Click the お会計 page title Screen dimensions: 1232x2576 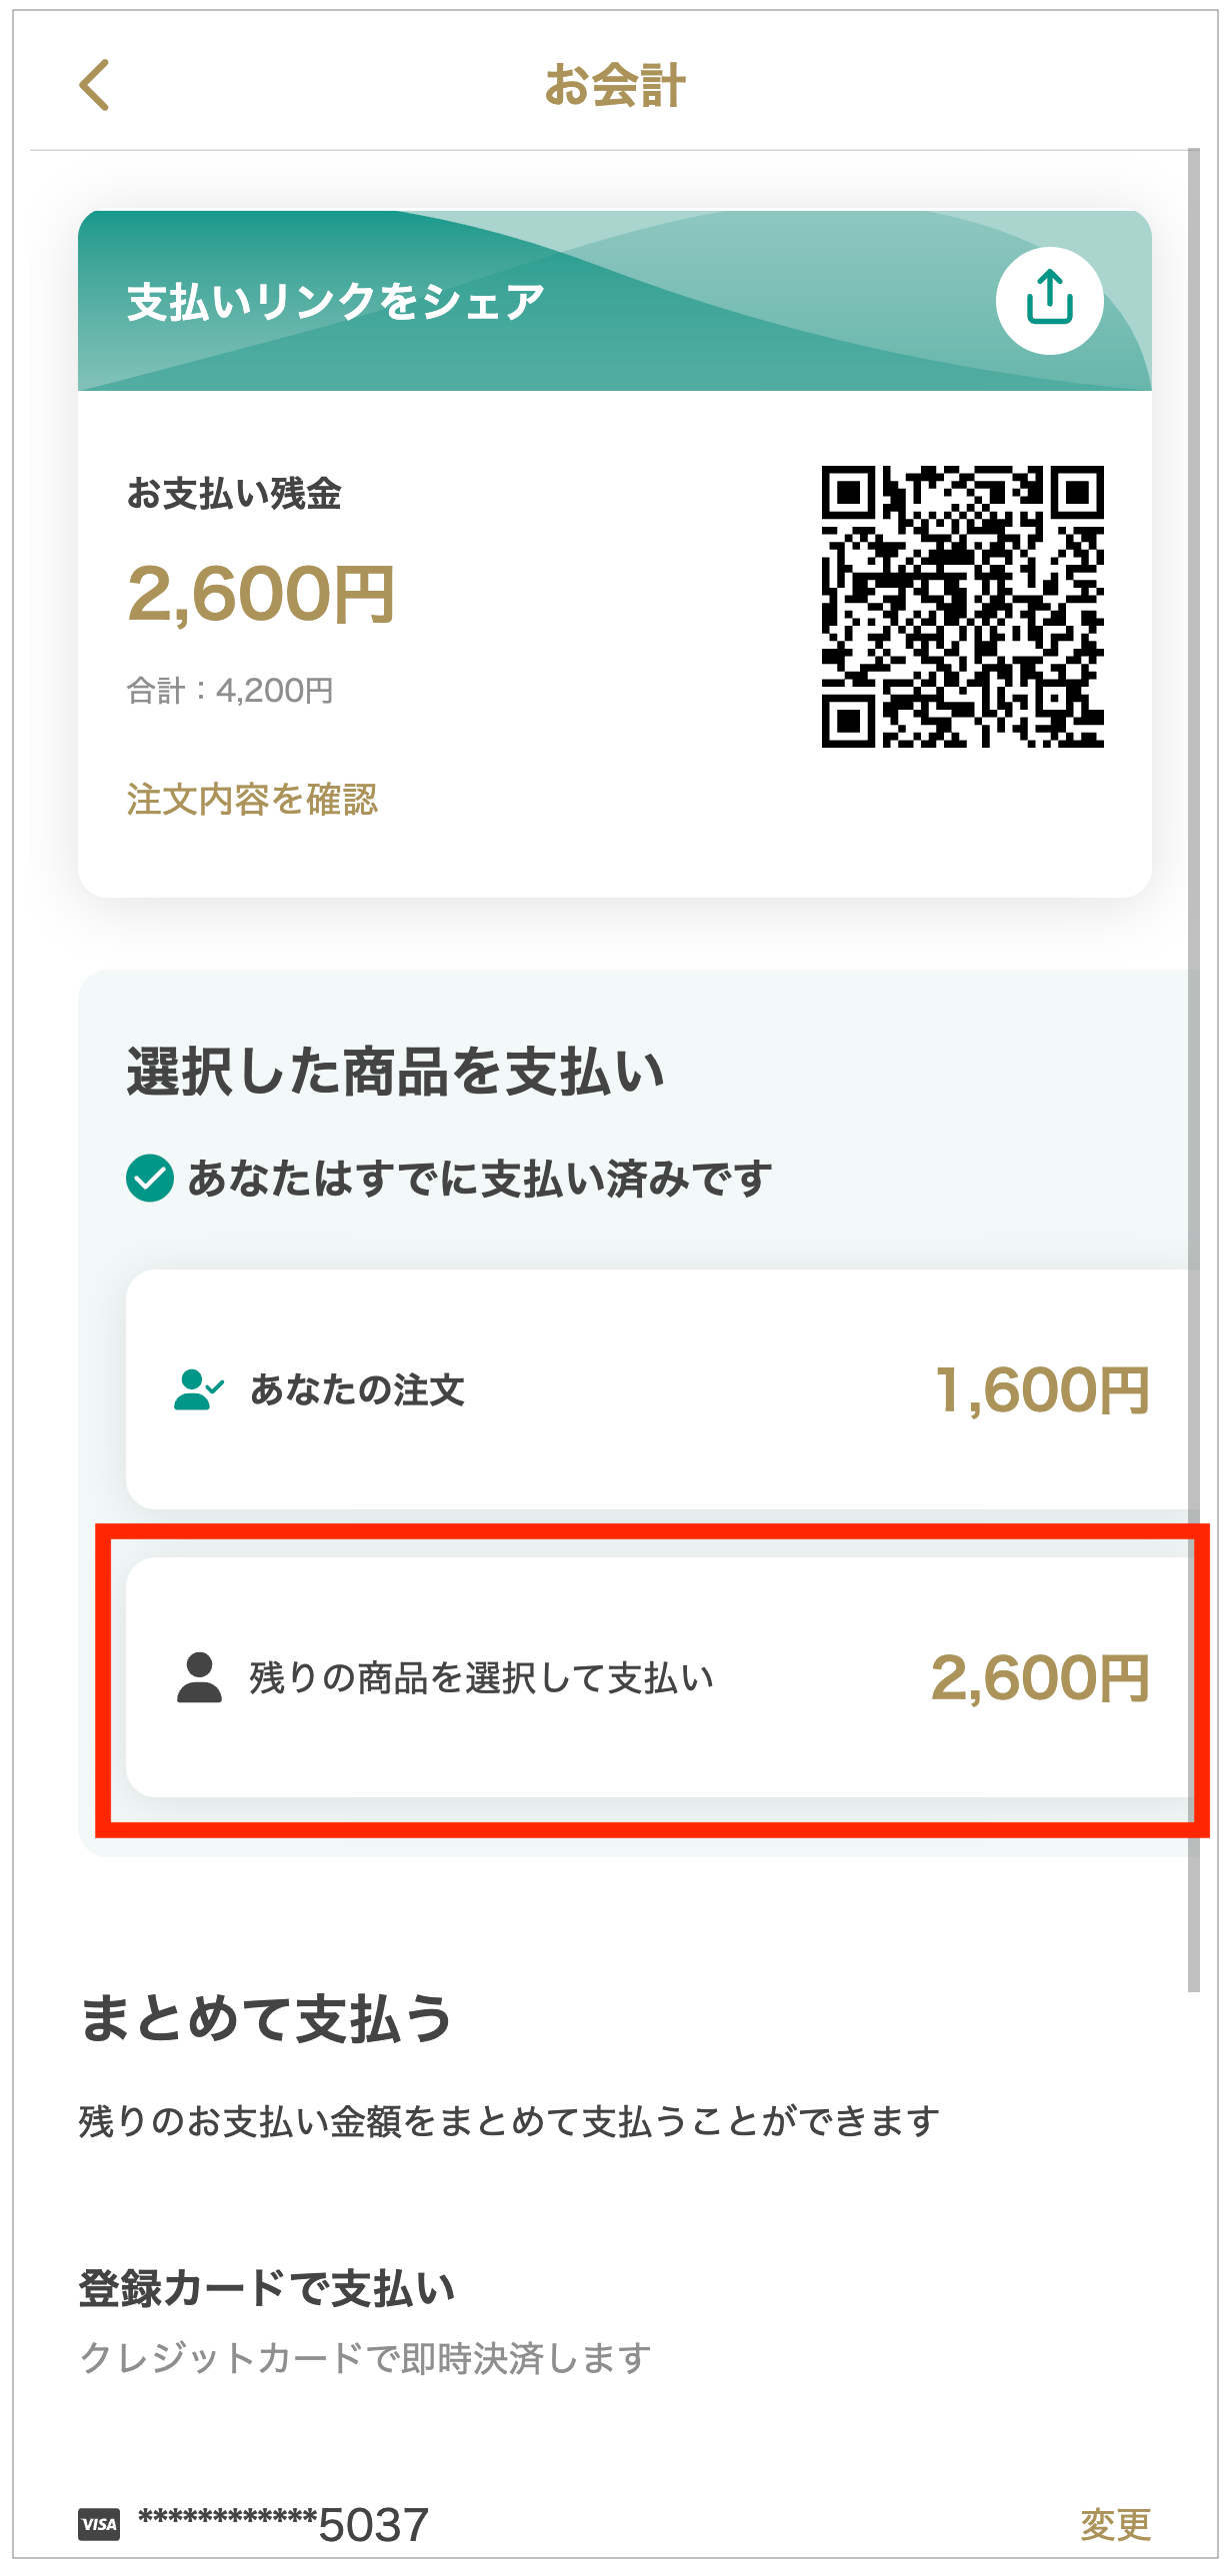[x=615, y=85]
